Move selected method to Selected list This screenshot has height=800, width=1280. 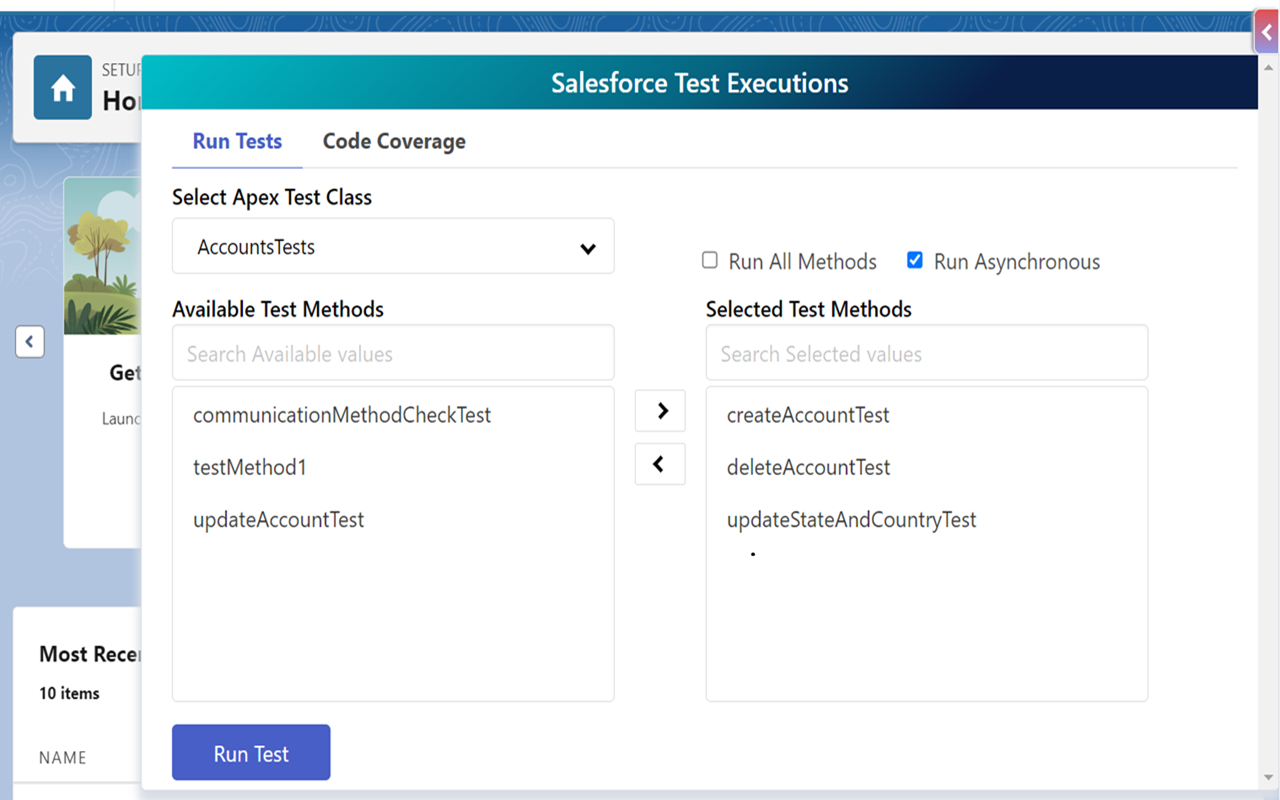(660, 411)
